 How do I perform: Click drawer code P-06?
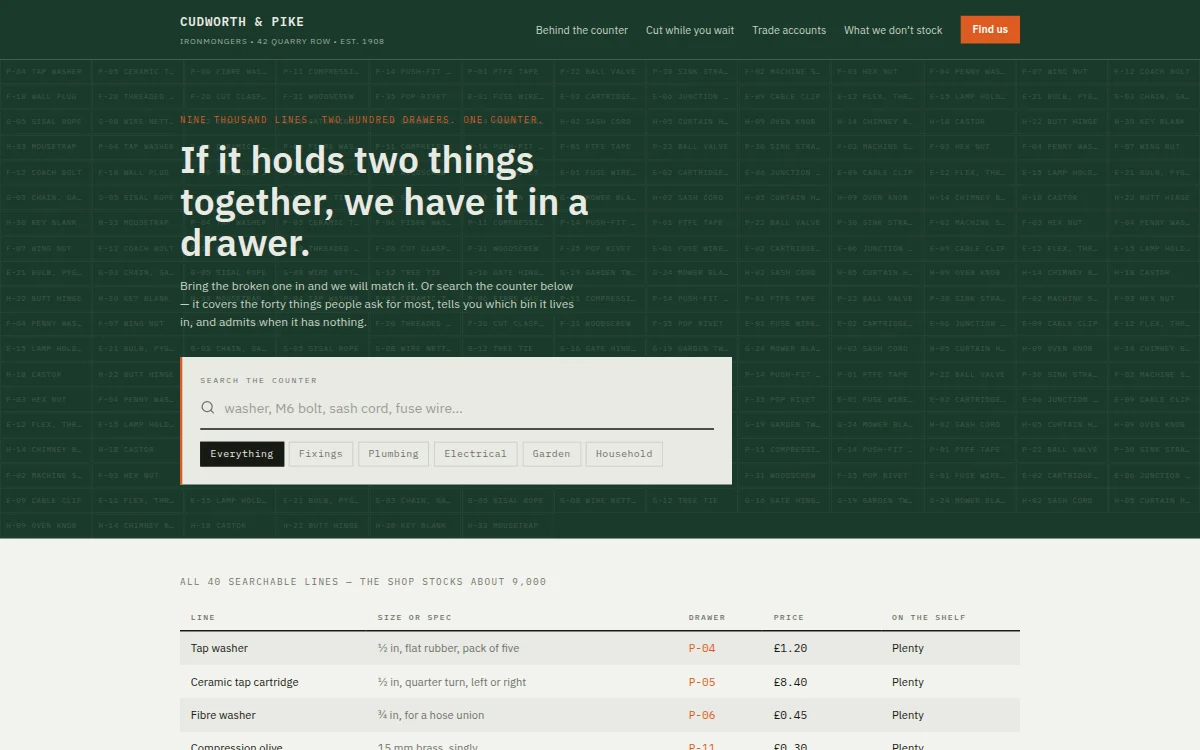tap(702, 715)
